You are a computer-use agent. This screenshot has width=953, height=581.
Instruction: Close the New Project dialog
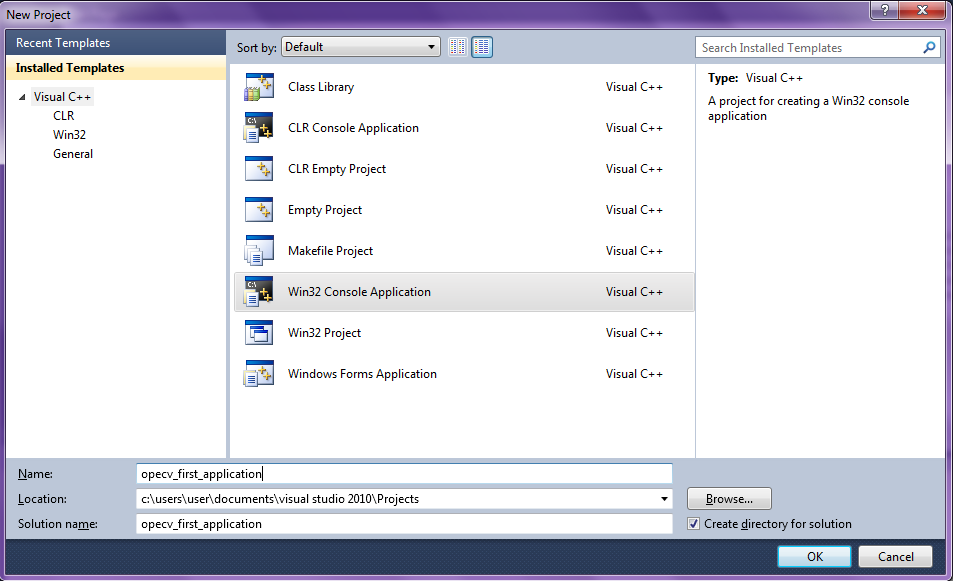[x=923, y=10]
